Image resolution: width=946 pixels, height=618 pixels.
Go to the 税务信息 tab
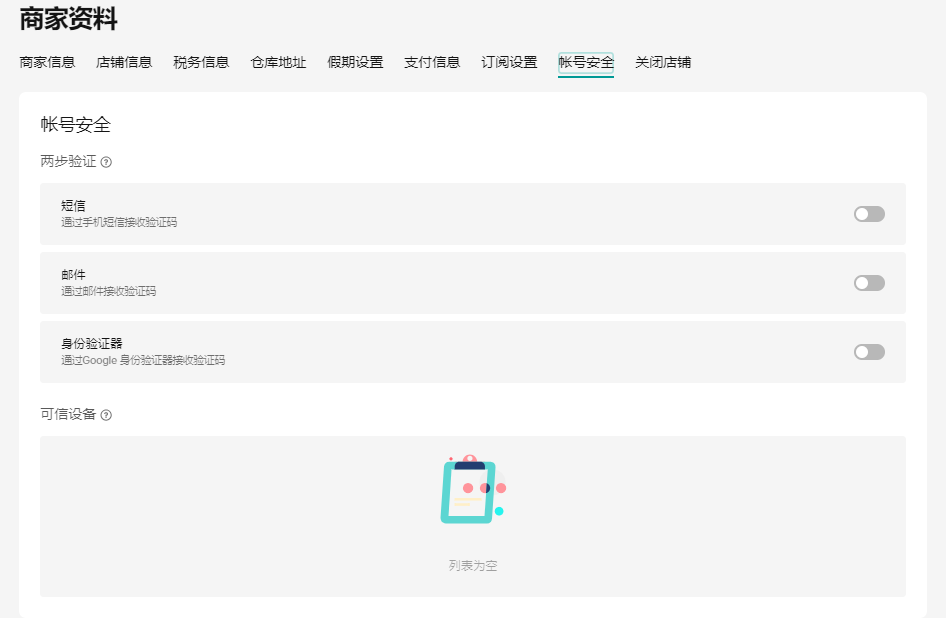coord(201,62)
